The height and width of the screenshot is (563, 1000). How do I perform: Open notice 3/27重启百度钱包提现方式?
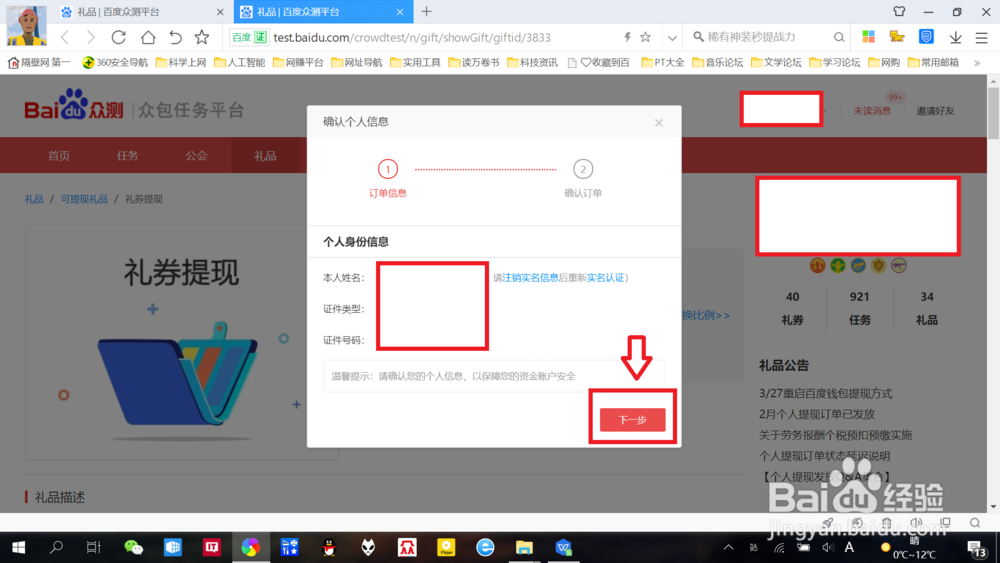[x=825, y=393]
